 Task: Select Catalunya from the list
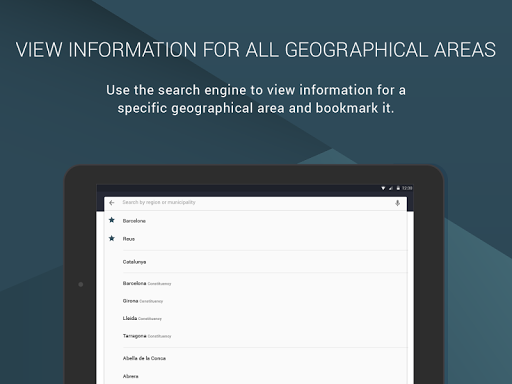pyautogui.click(x=255, y=262)
